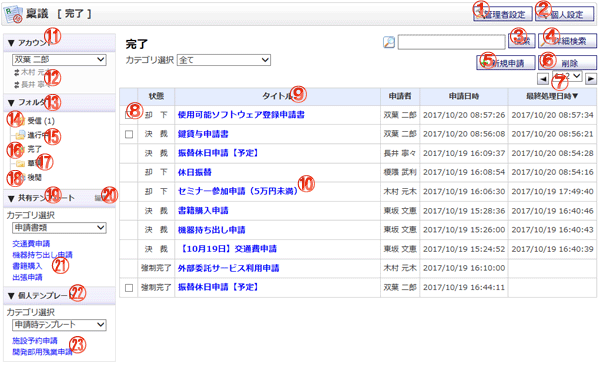Open the 鍵貸与申請書 request
Image resolution: width=600 pixels, height=367 pixels.
point(203,134)
